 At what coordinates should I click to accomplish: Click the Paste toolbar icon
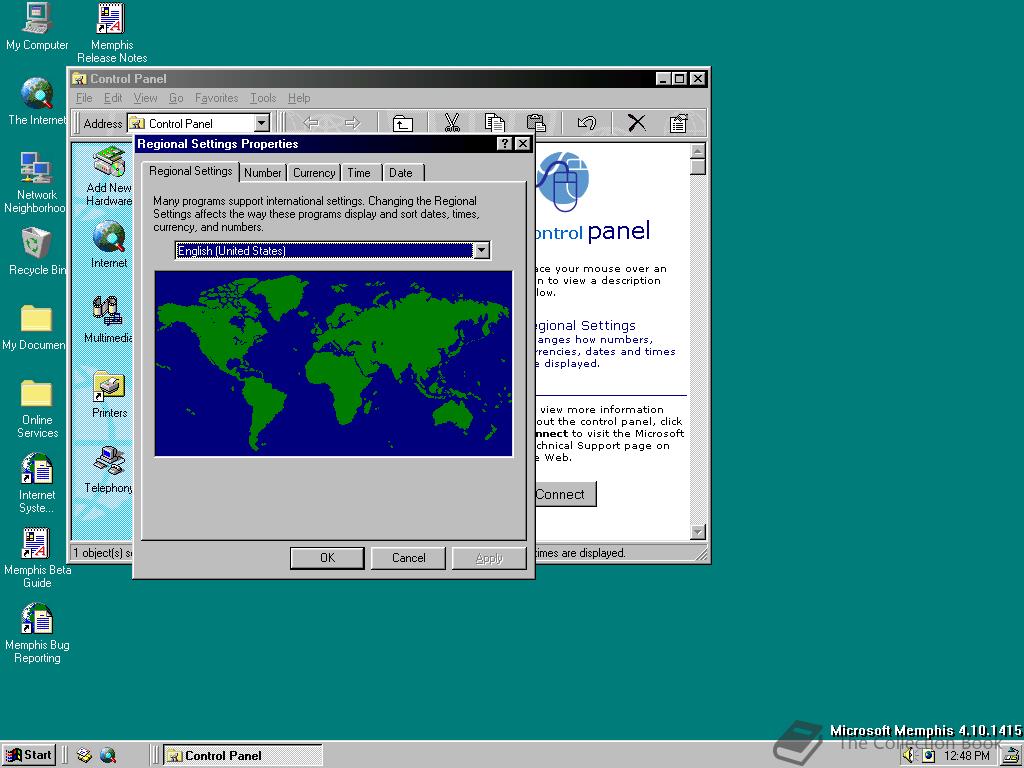536,123
